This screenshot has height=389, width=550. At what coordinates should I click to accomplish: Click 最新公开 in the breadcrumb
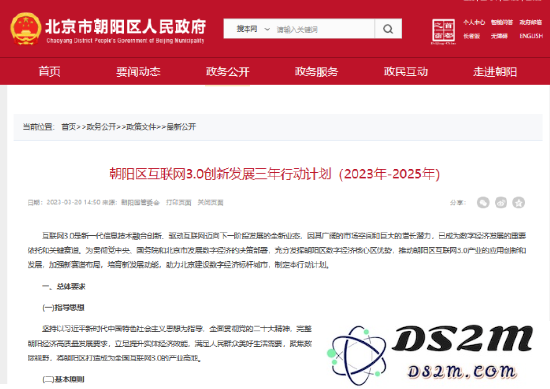181,127
